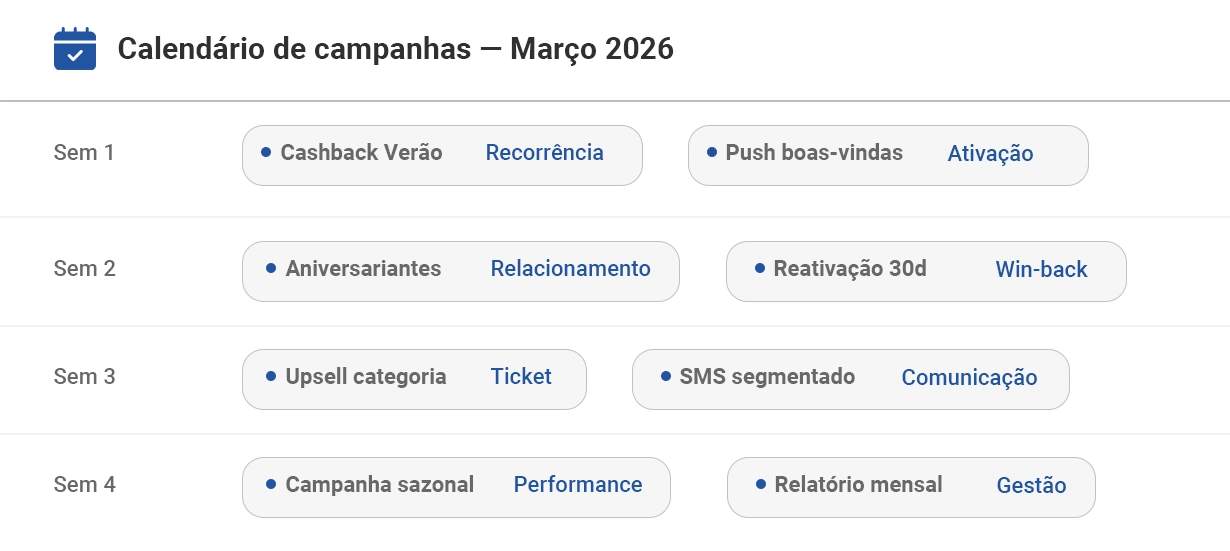
Task: Click the calendar icon in the header
Action: (75, 49)
